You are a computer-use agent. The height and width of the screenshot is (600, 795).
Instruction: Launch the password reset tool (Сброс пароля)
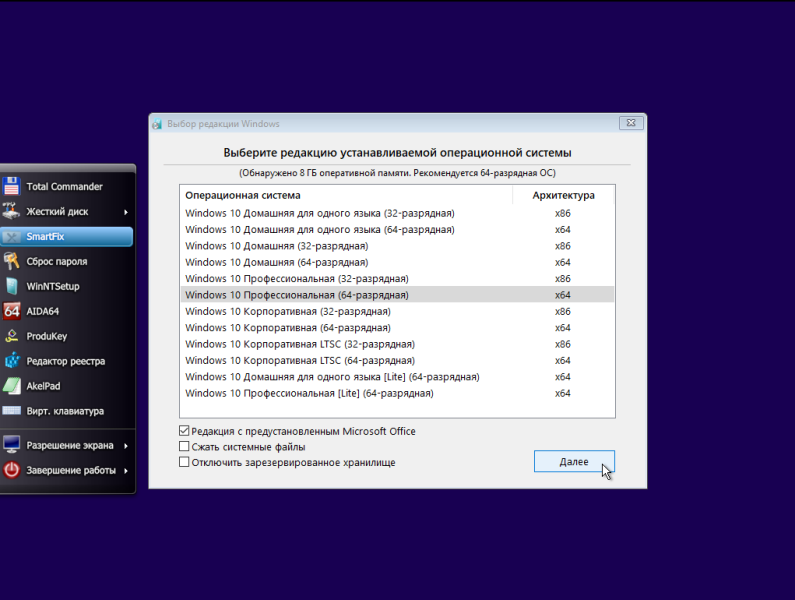coord(56,262)
